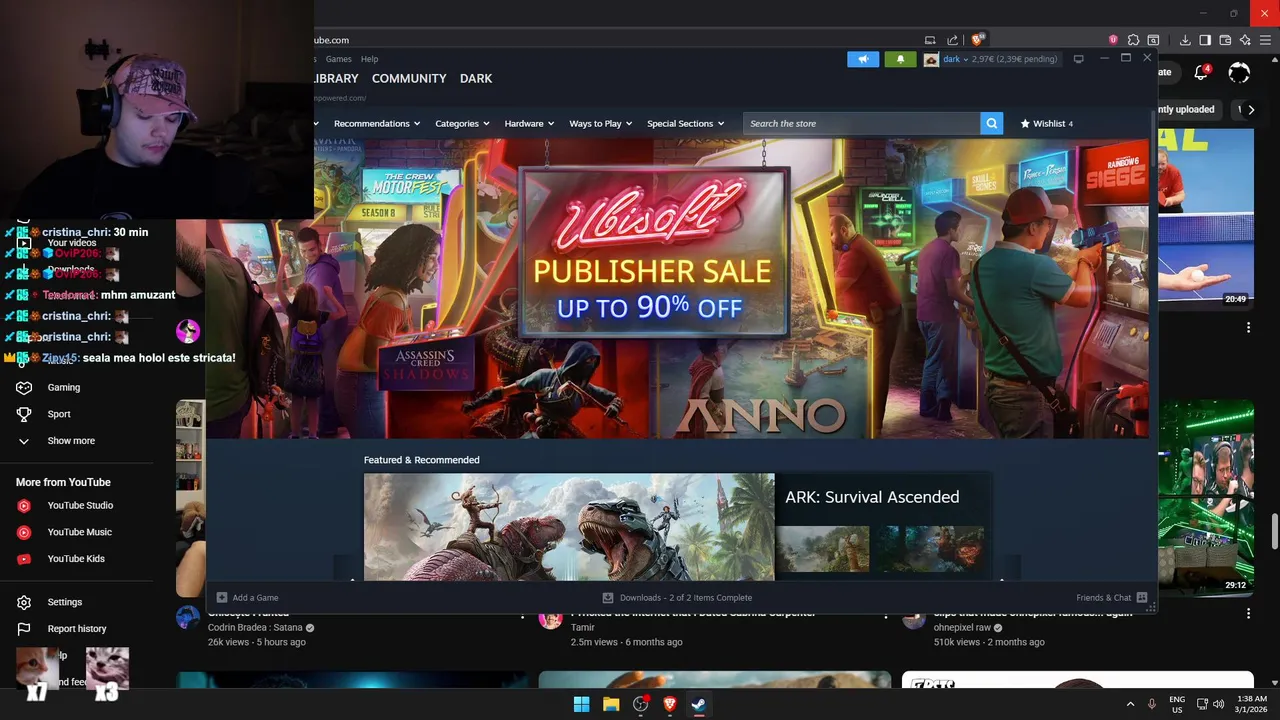Open Steam announcements megaphone button

(863, 59)
